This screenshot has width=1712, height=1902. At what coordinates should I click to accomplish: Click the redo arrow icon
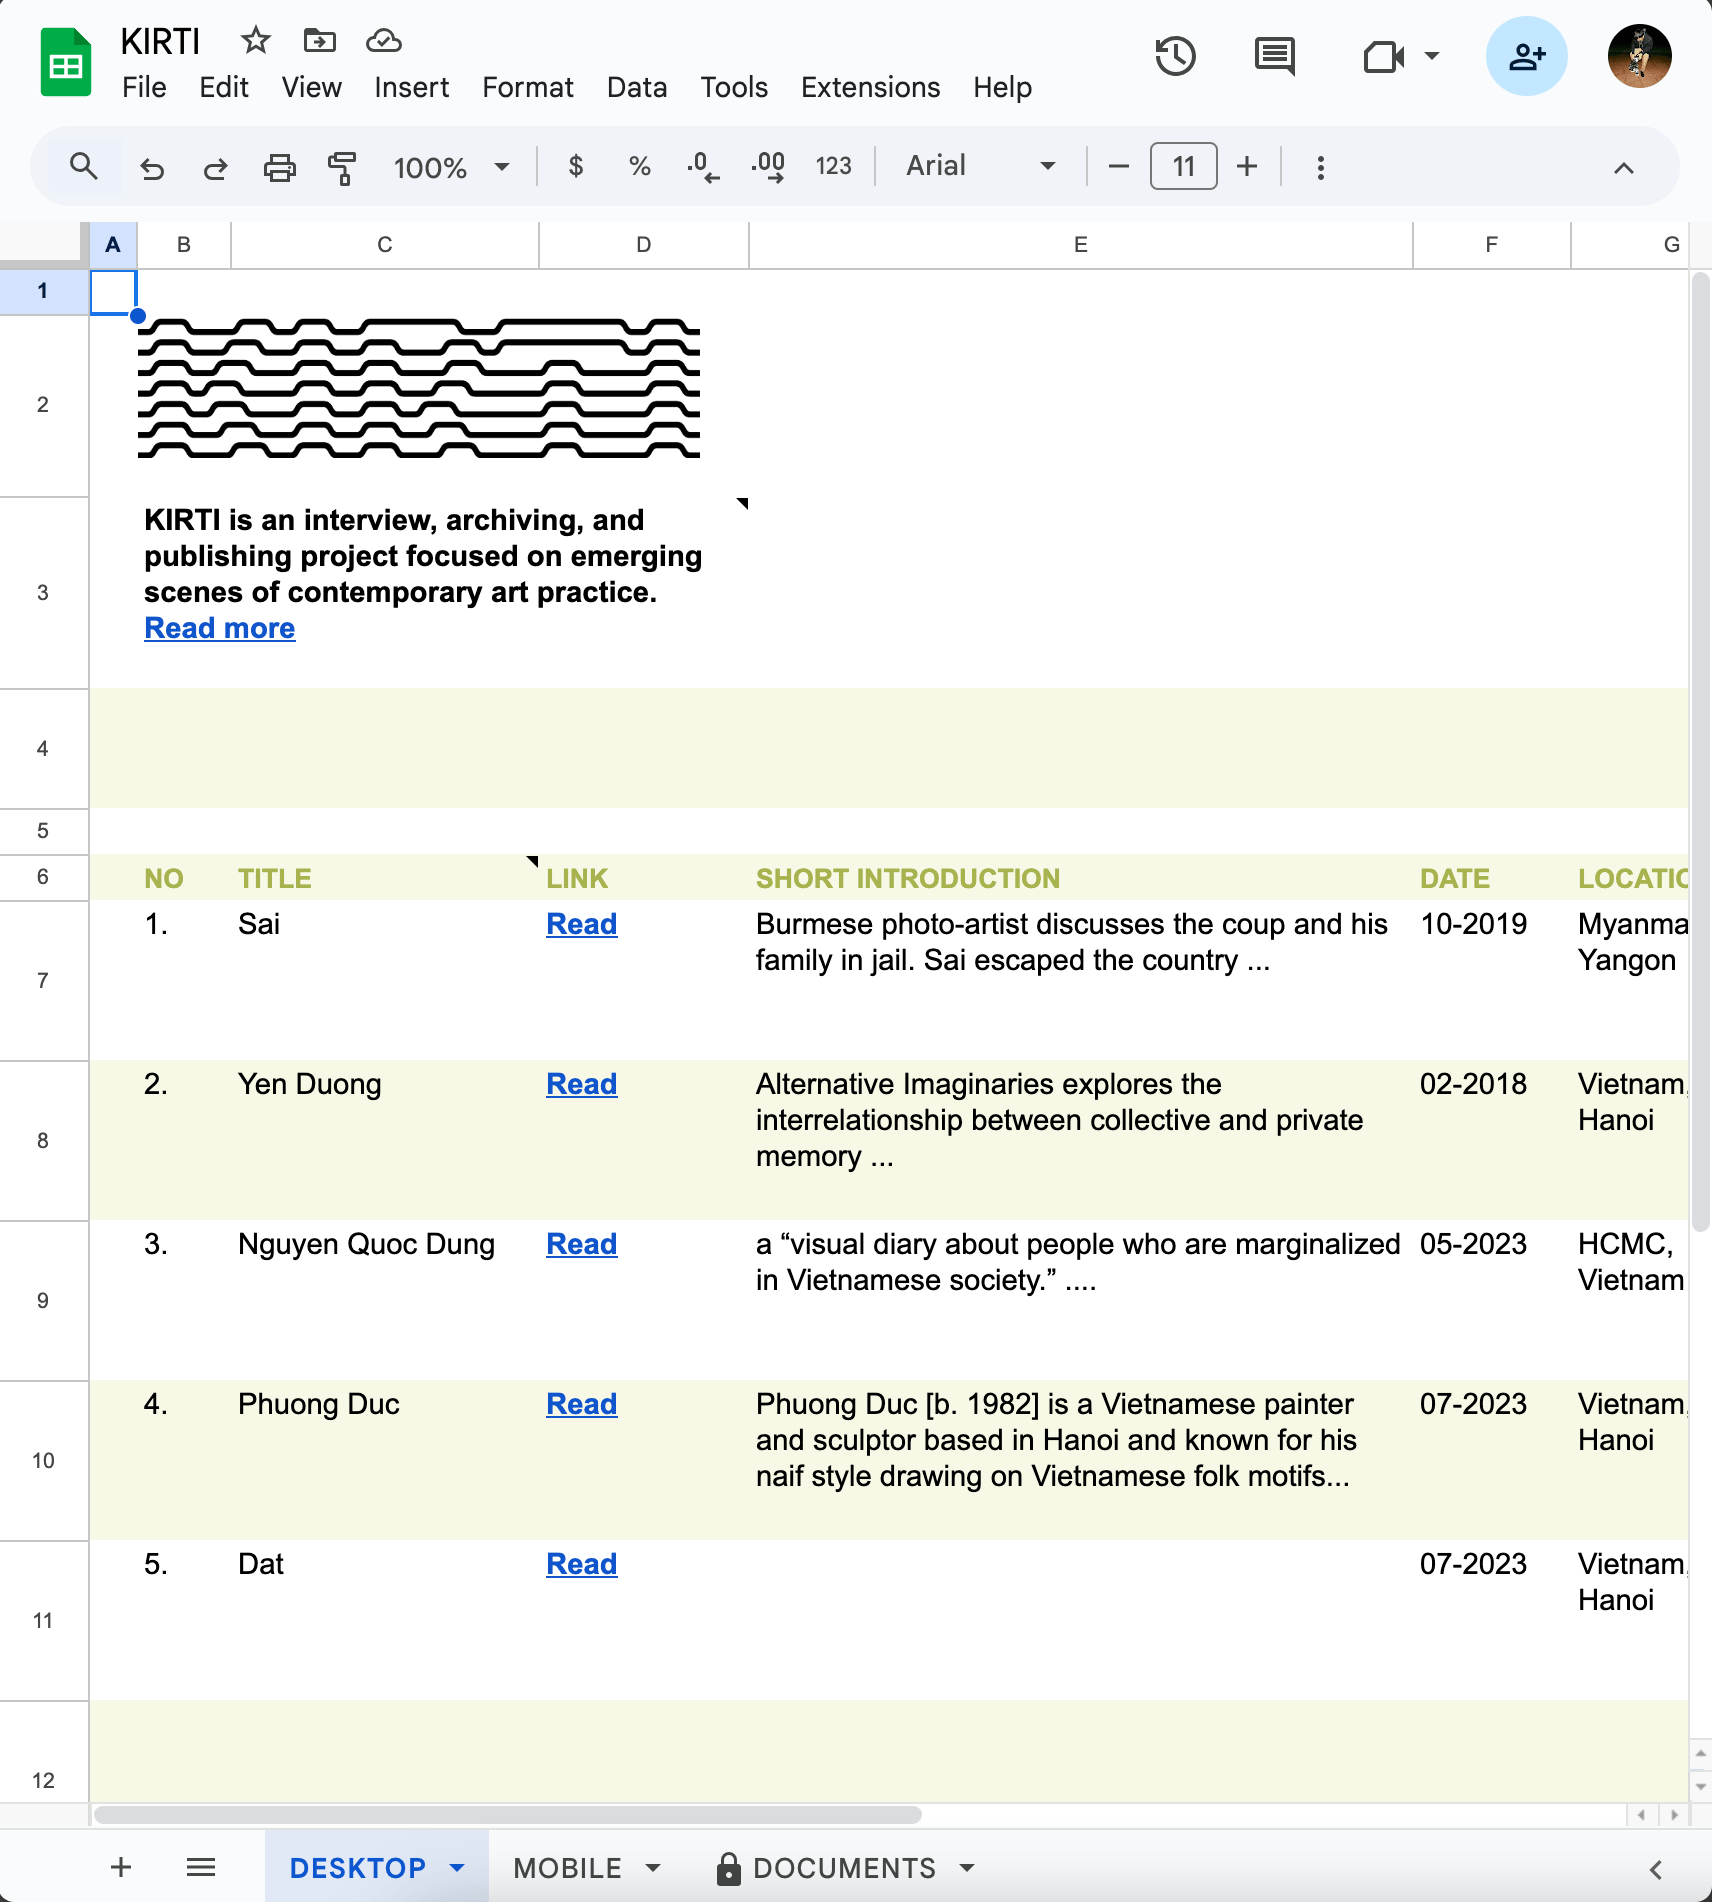coord(215,167)
